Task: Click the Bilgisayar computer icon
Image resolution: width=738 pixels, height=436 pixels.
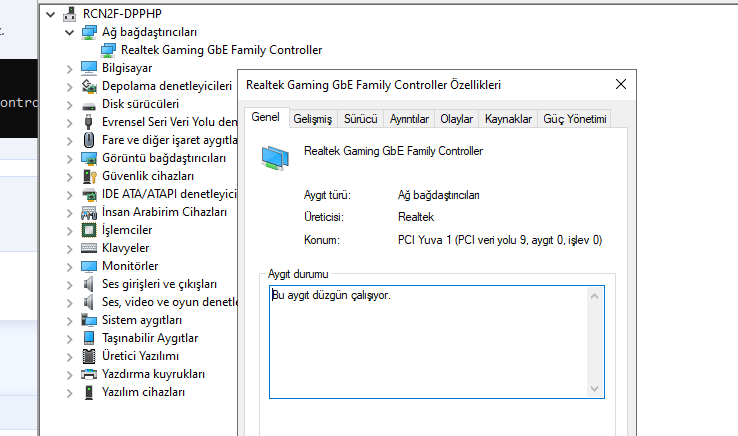Action: 90,68
